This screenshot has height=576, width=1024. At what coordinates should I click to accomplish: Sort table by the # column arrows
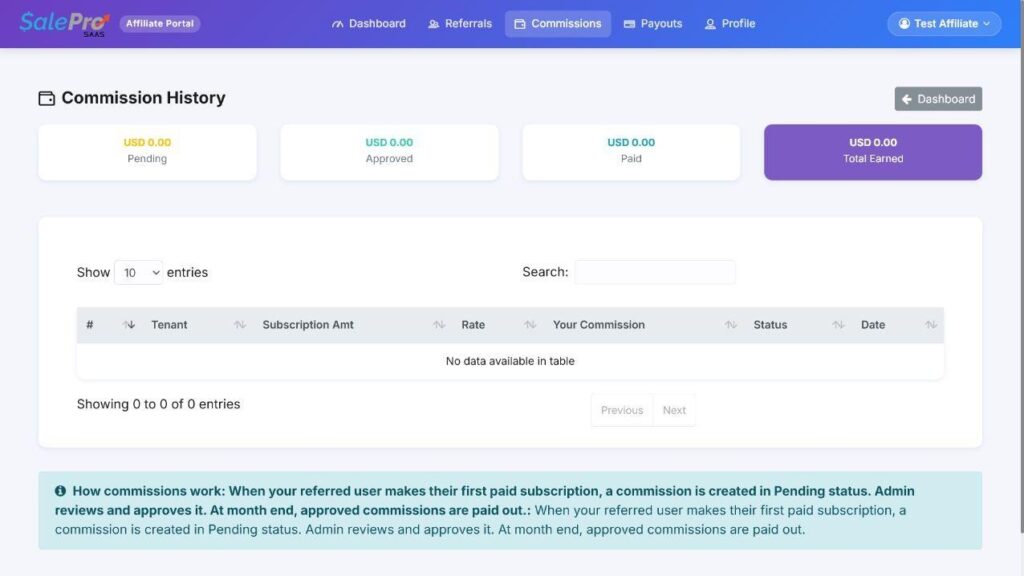[129, 325]
